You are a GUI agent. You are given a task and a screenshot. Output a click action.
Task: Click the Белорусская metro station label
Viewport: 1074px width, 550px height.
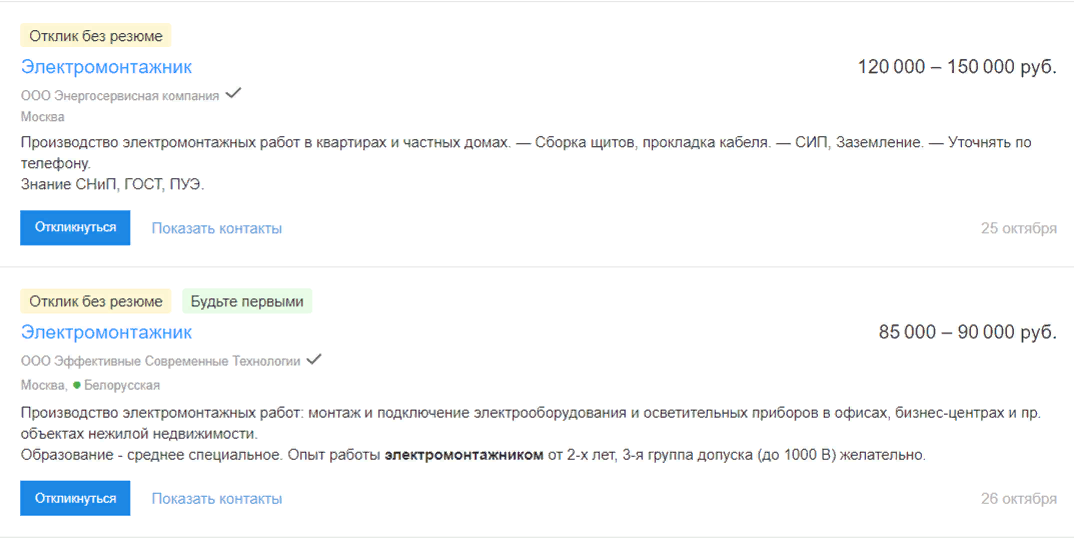122,385
